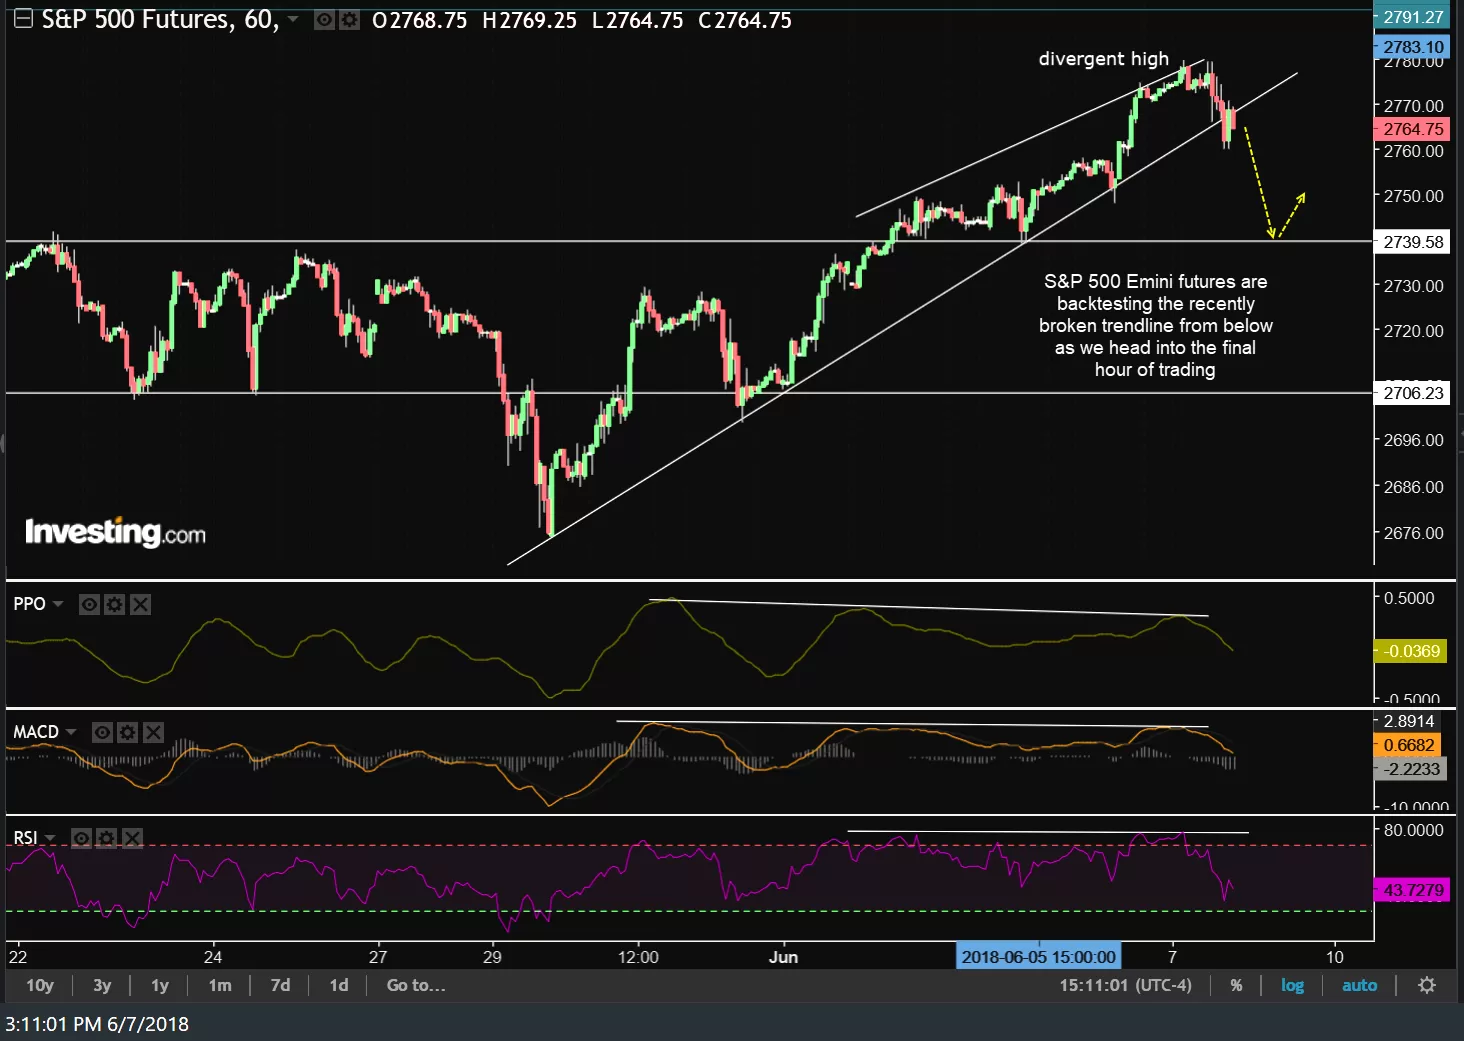
Task: Hide the RSI indicator with eye icon
Action: click(81, 838)
